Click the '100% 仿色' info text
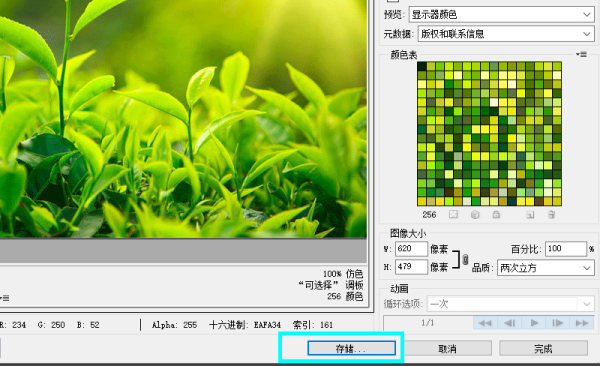Screen dimensions: 600x366 click(343, 274)
